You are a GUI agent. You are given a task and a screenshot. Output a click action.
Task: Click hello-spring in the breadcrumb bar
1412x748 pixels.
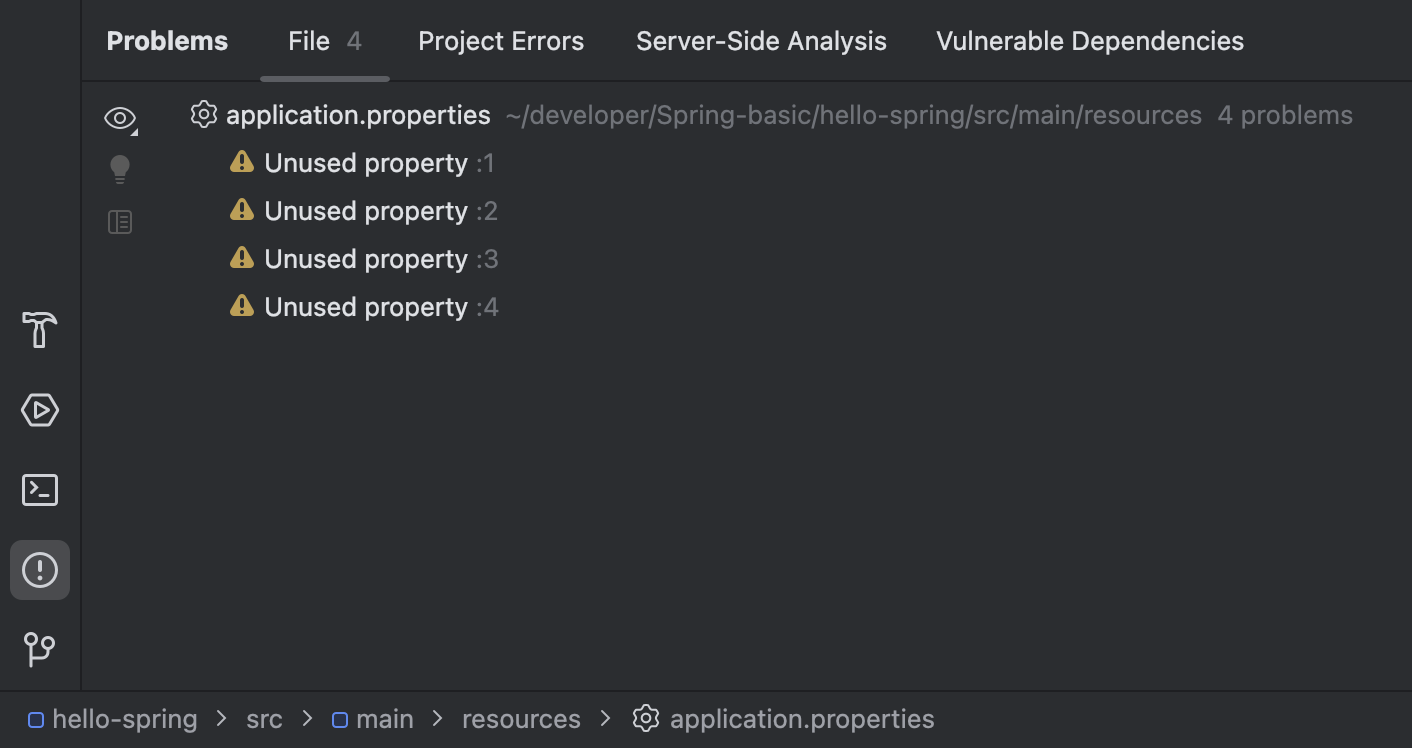tap(124, 719)
